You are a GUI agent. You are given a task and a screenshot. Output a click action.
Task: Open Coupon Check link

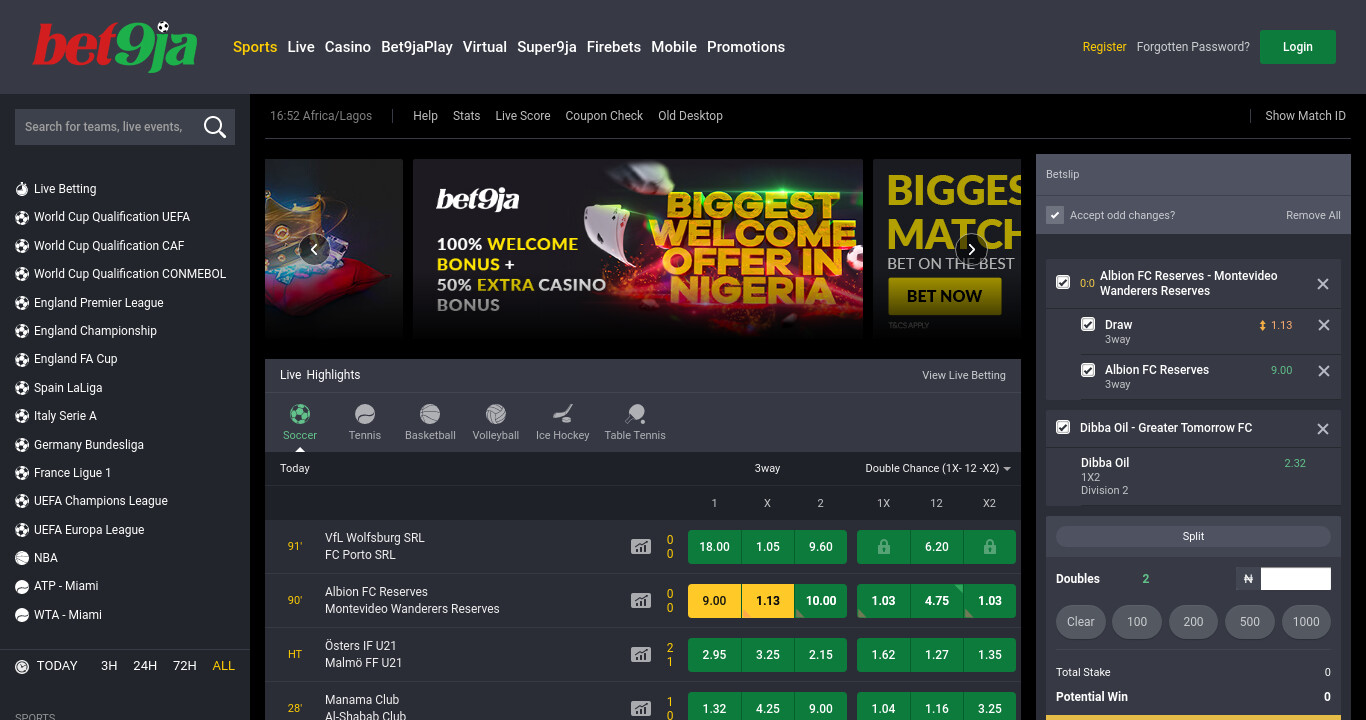click(604, 116)
